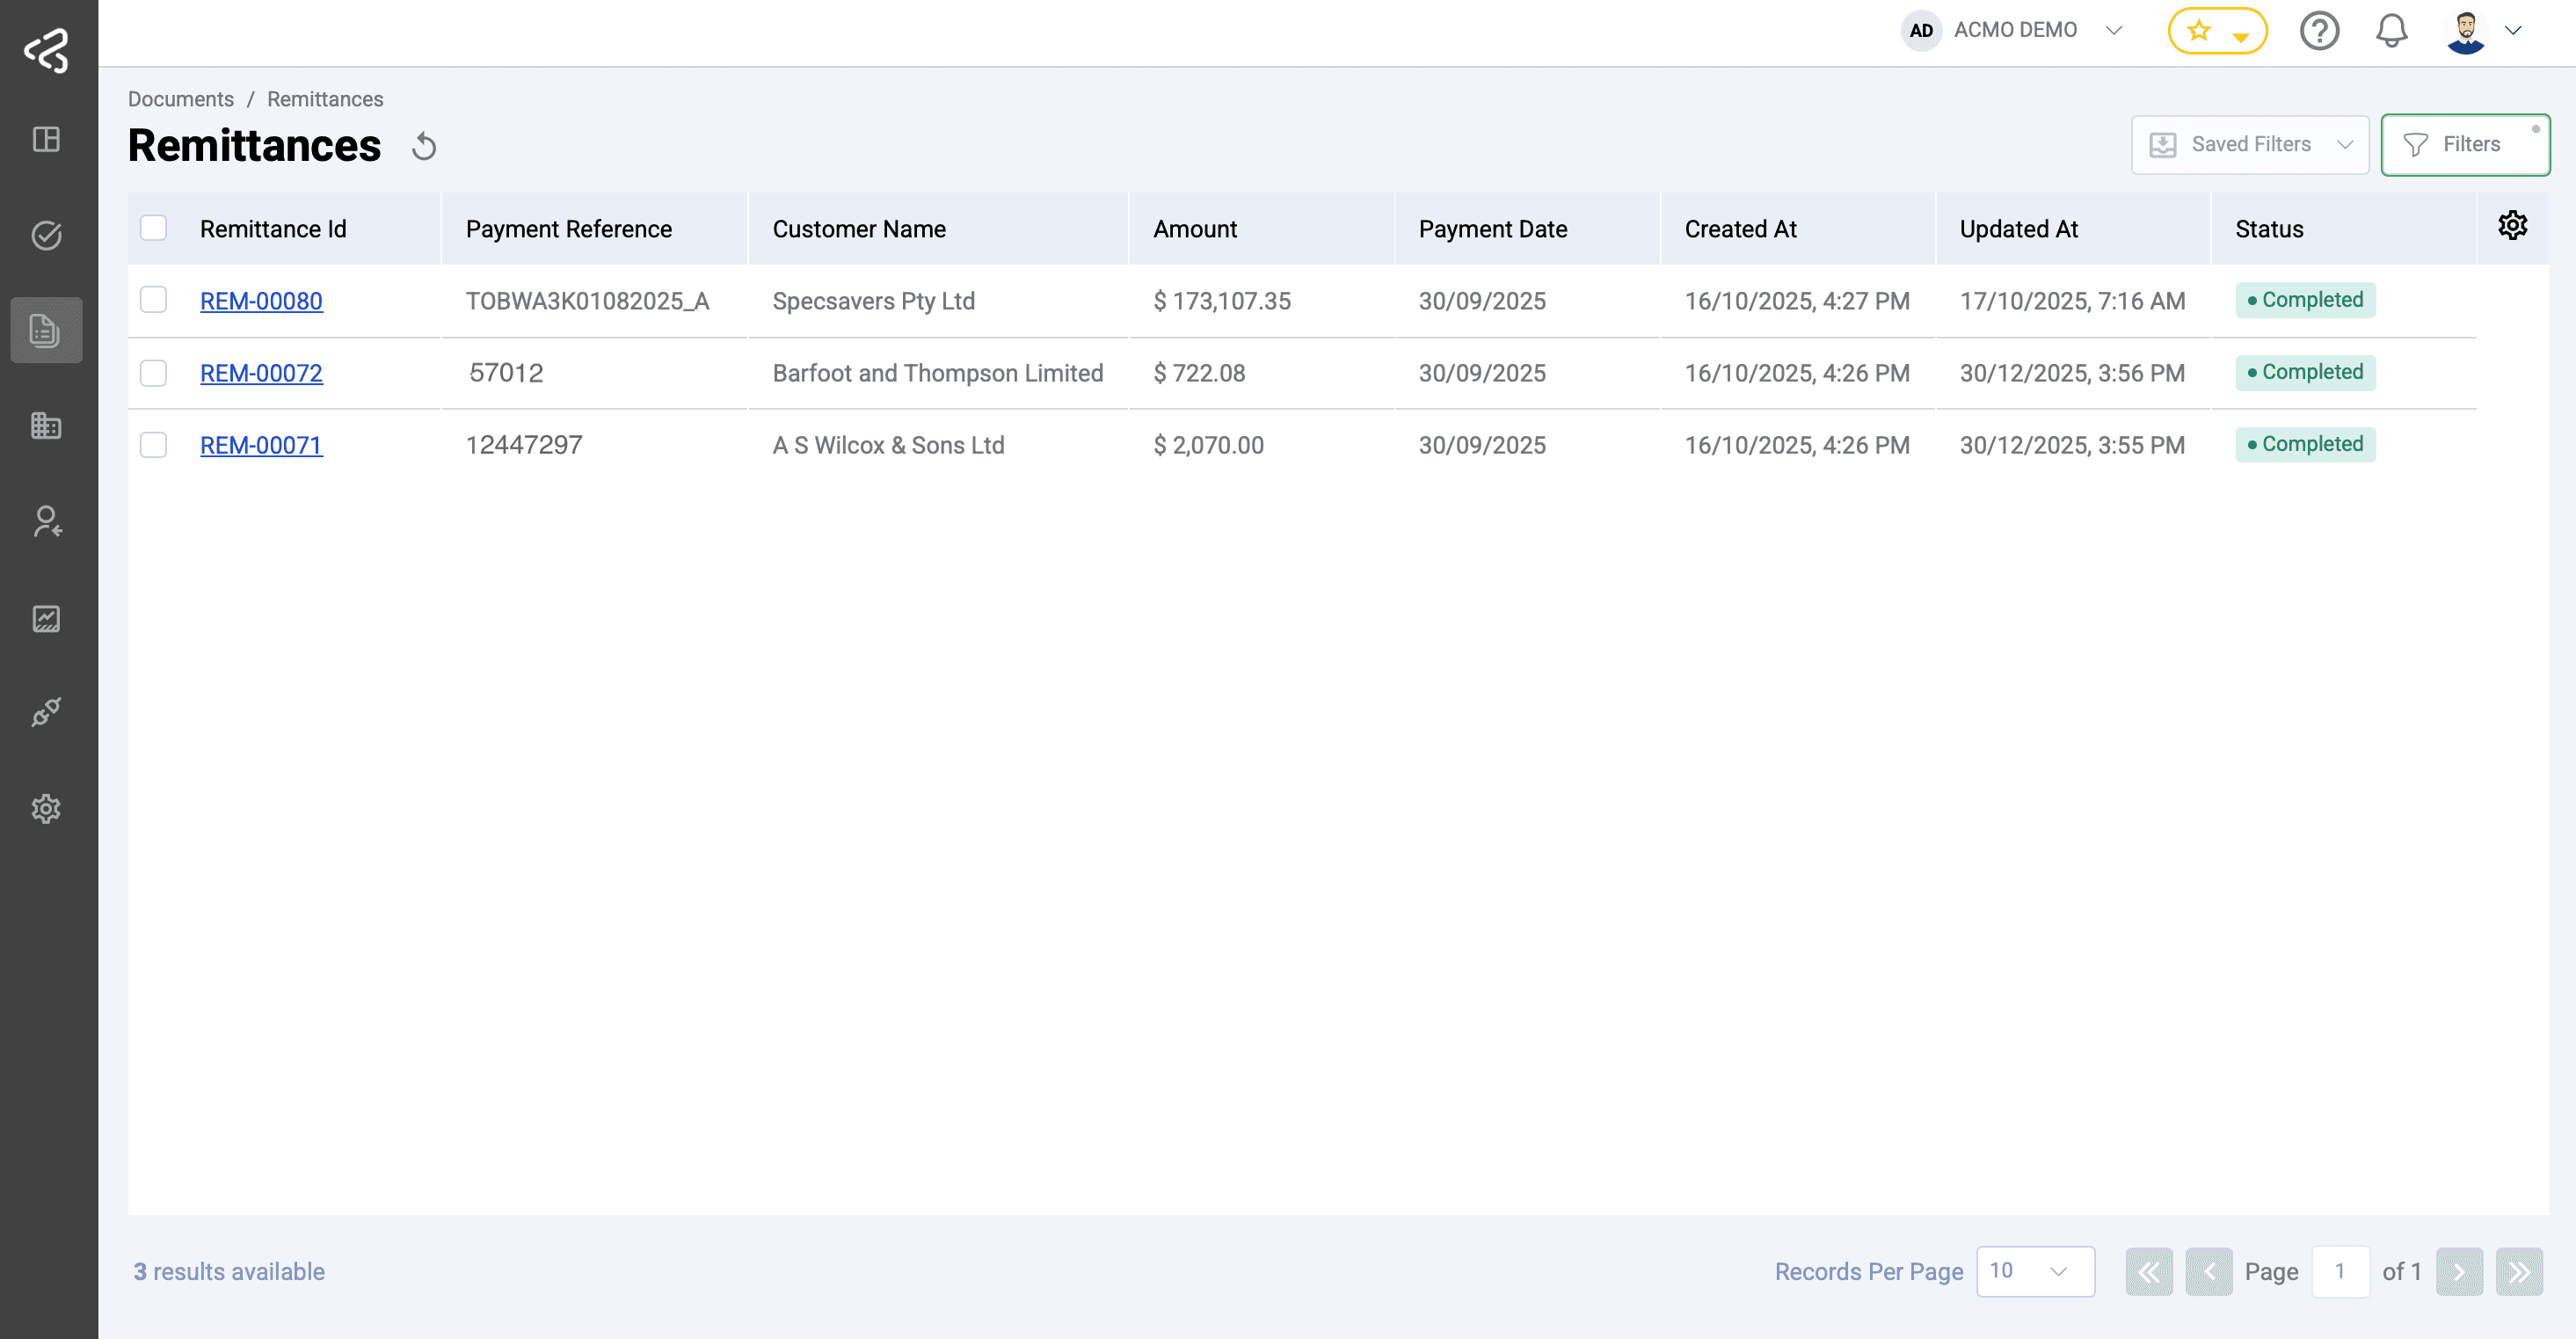Open remittance REM-00072
2576x1339 pixels.
tap(261, 373)
